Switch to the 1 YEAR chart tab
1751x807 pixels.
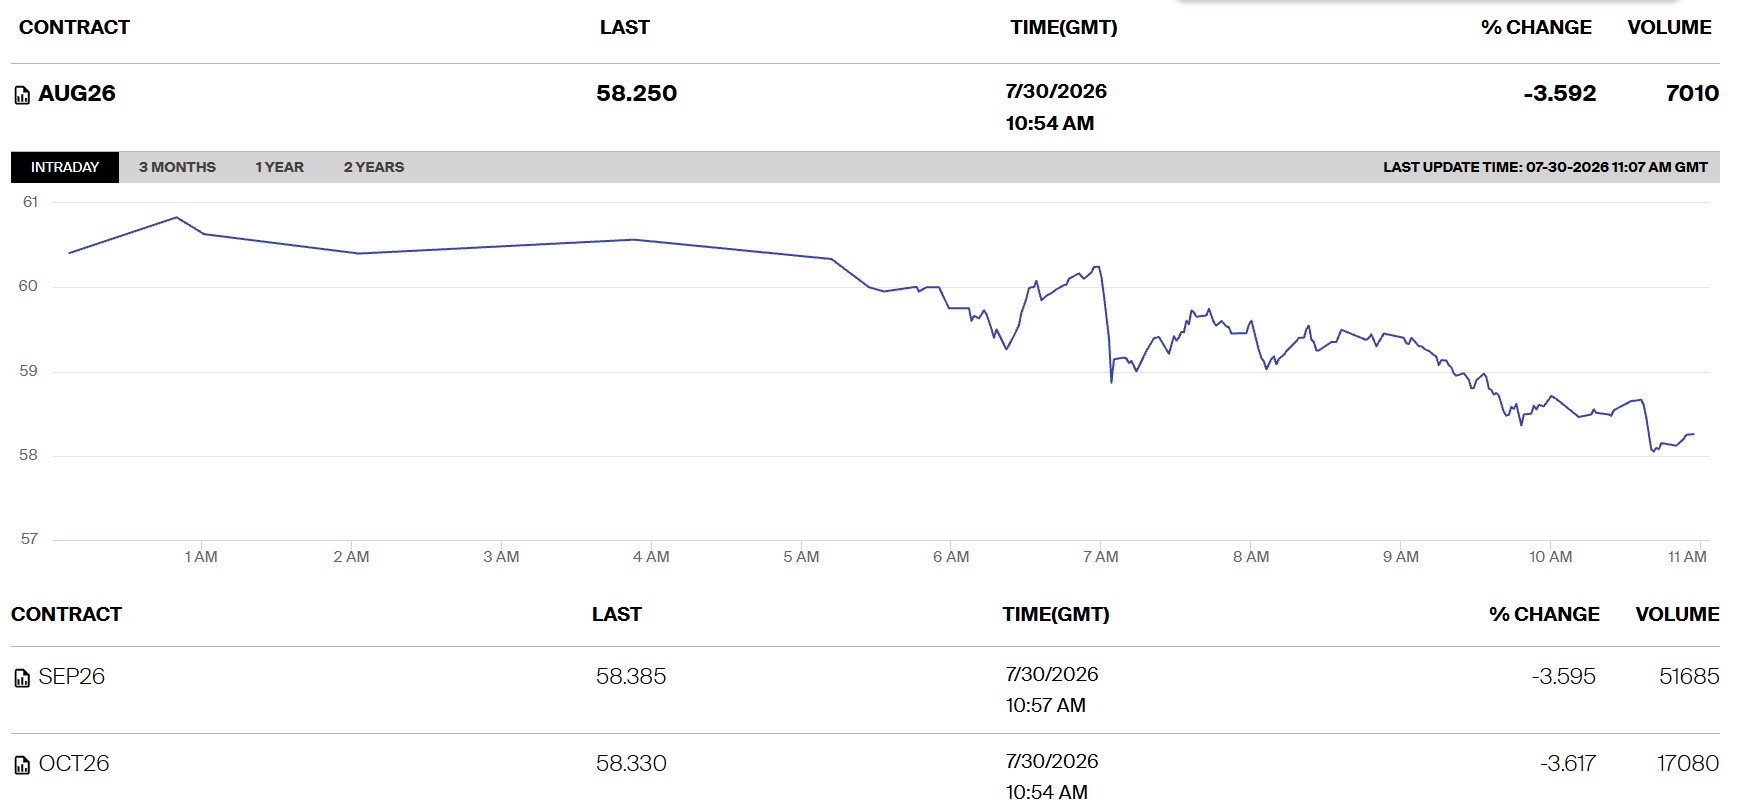[279, 167]
